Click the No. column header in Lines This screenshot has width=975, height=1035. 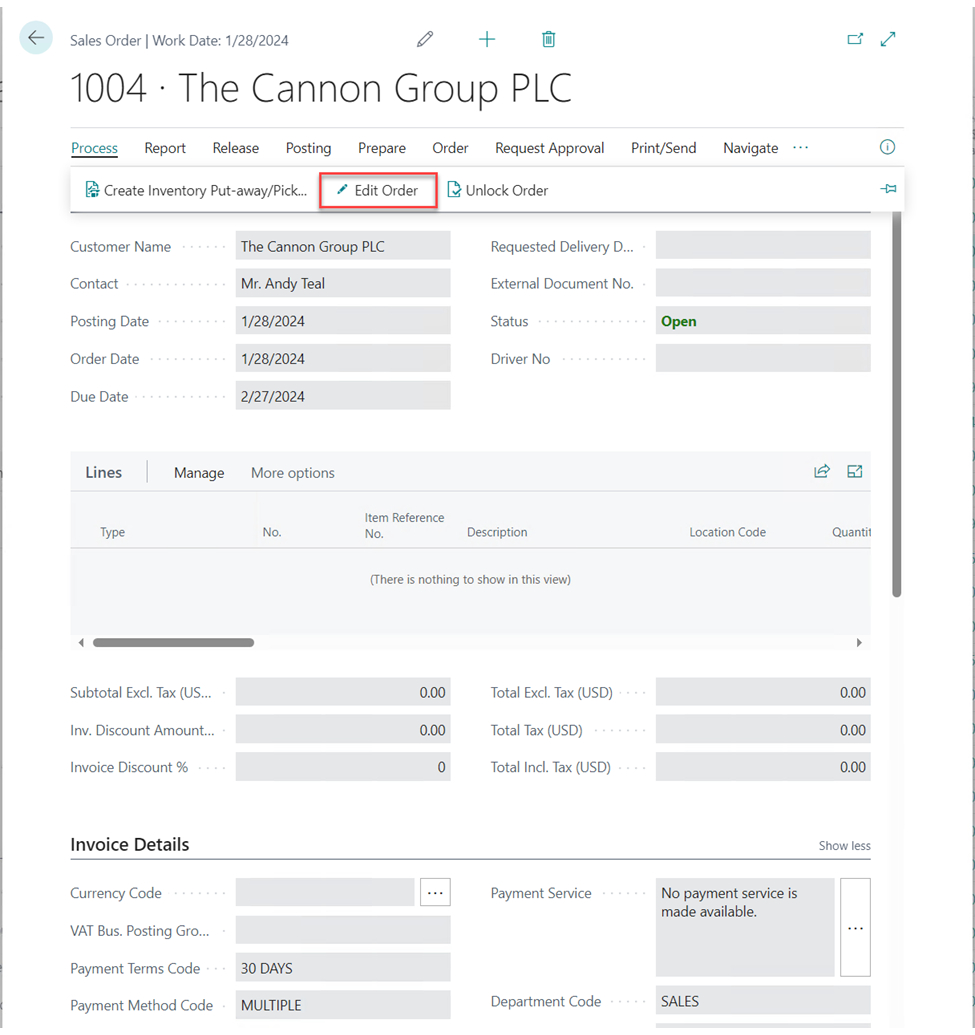(272, 532)
